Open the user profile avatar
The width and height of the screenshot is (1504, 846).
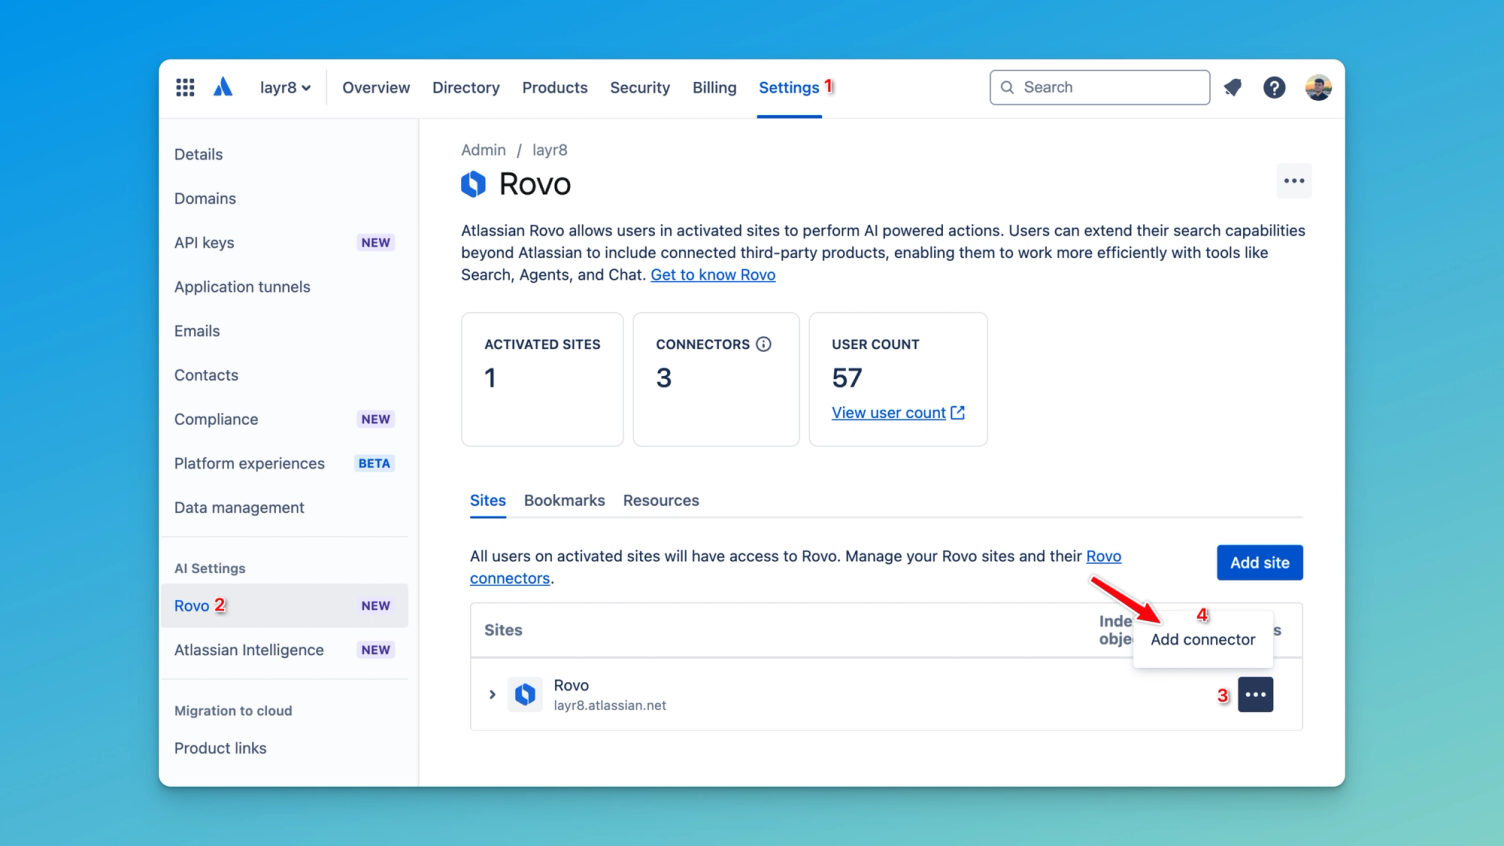pyautogui.click(x=1318, y=88)
